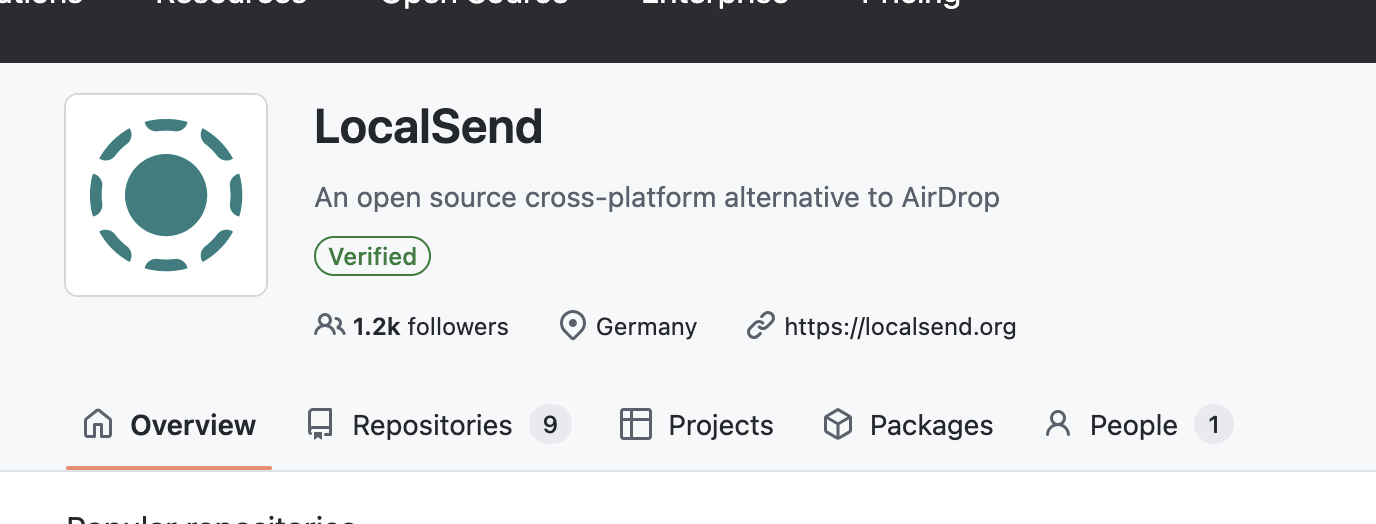Open the https://localsend.org website link
Screen dimensions: 1376x524
coord(900,326)
